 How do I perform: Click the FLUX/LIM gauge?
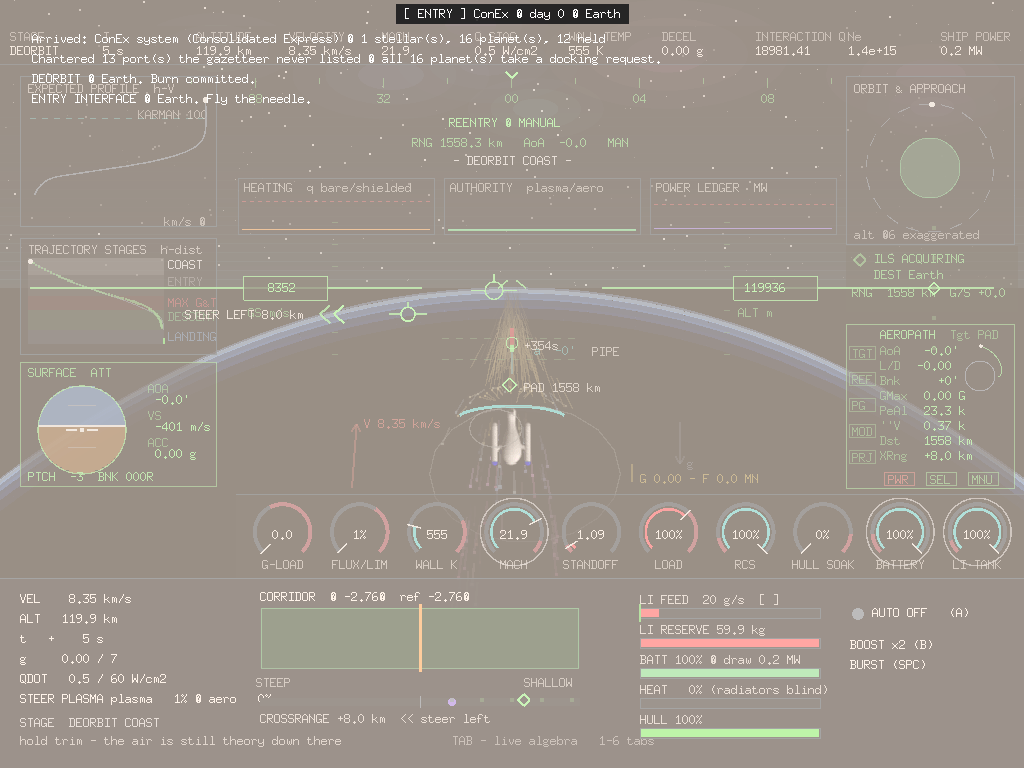point(359,532)
